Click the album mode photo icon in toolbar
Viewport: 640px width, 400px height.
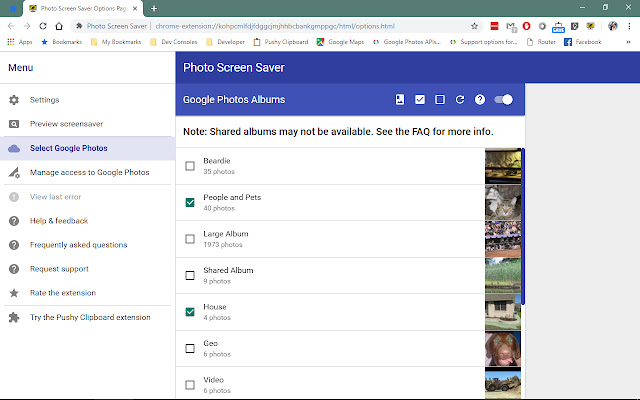click(401, 100)
